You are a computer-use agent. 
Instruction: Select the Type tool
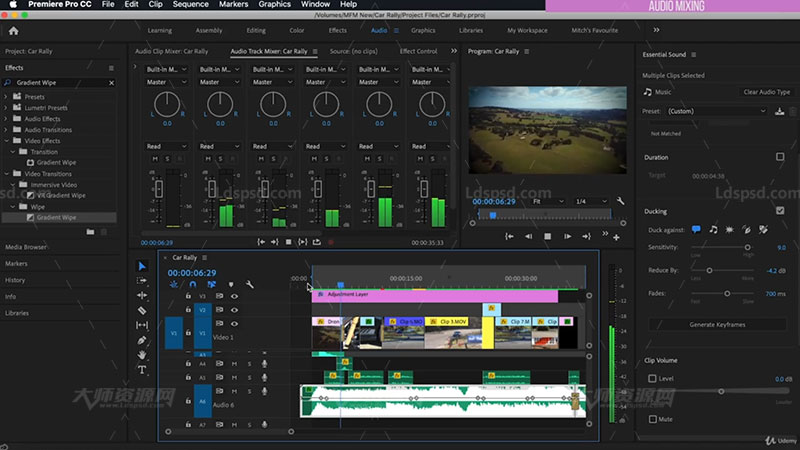click(142, 369)
